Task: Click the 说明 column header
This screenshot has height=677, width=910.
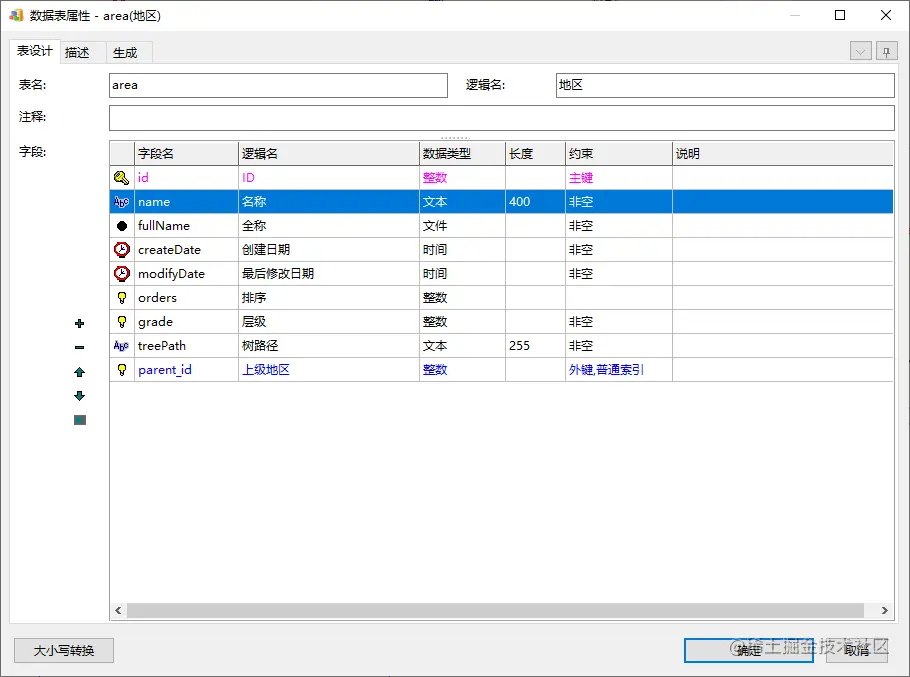Action: pos(782,154)
